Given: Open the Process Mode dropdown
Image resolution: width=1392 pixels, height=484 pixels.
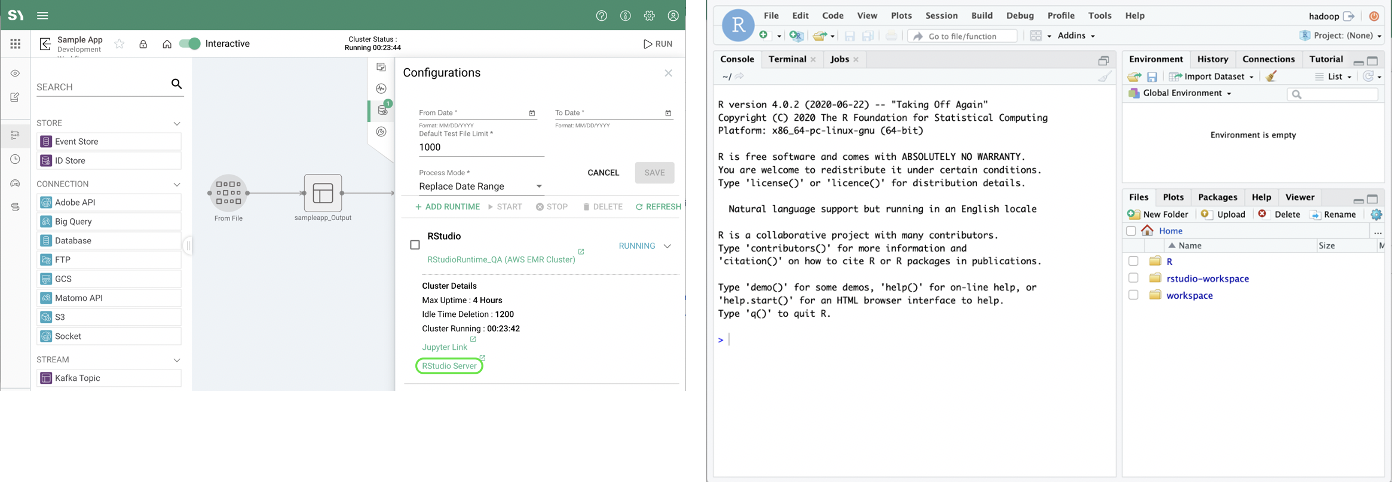Looking at the screenshot, I should pyautogui.click(x=481, y=186).
